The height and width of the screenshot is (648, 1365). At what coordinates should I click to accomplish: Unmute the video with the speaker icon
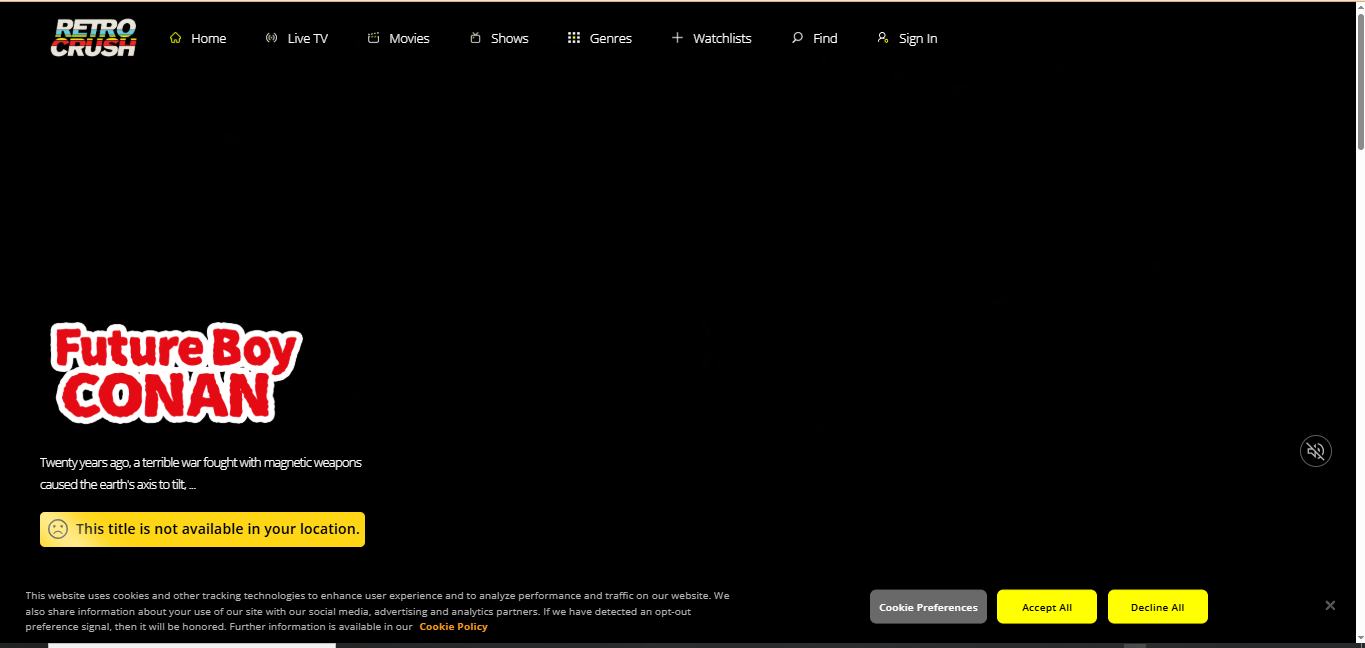tap(1316, 451)
